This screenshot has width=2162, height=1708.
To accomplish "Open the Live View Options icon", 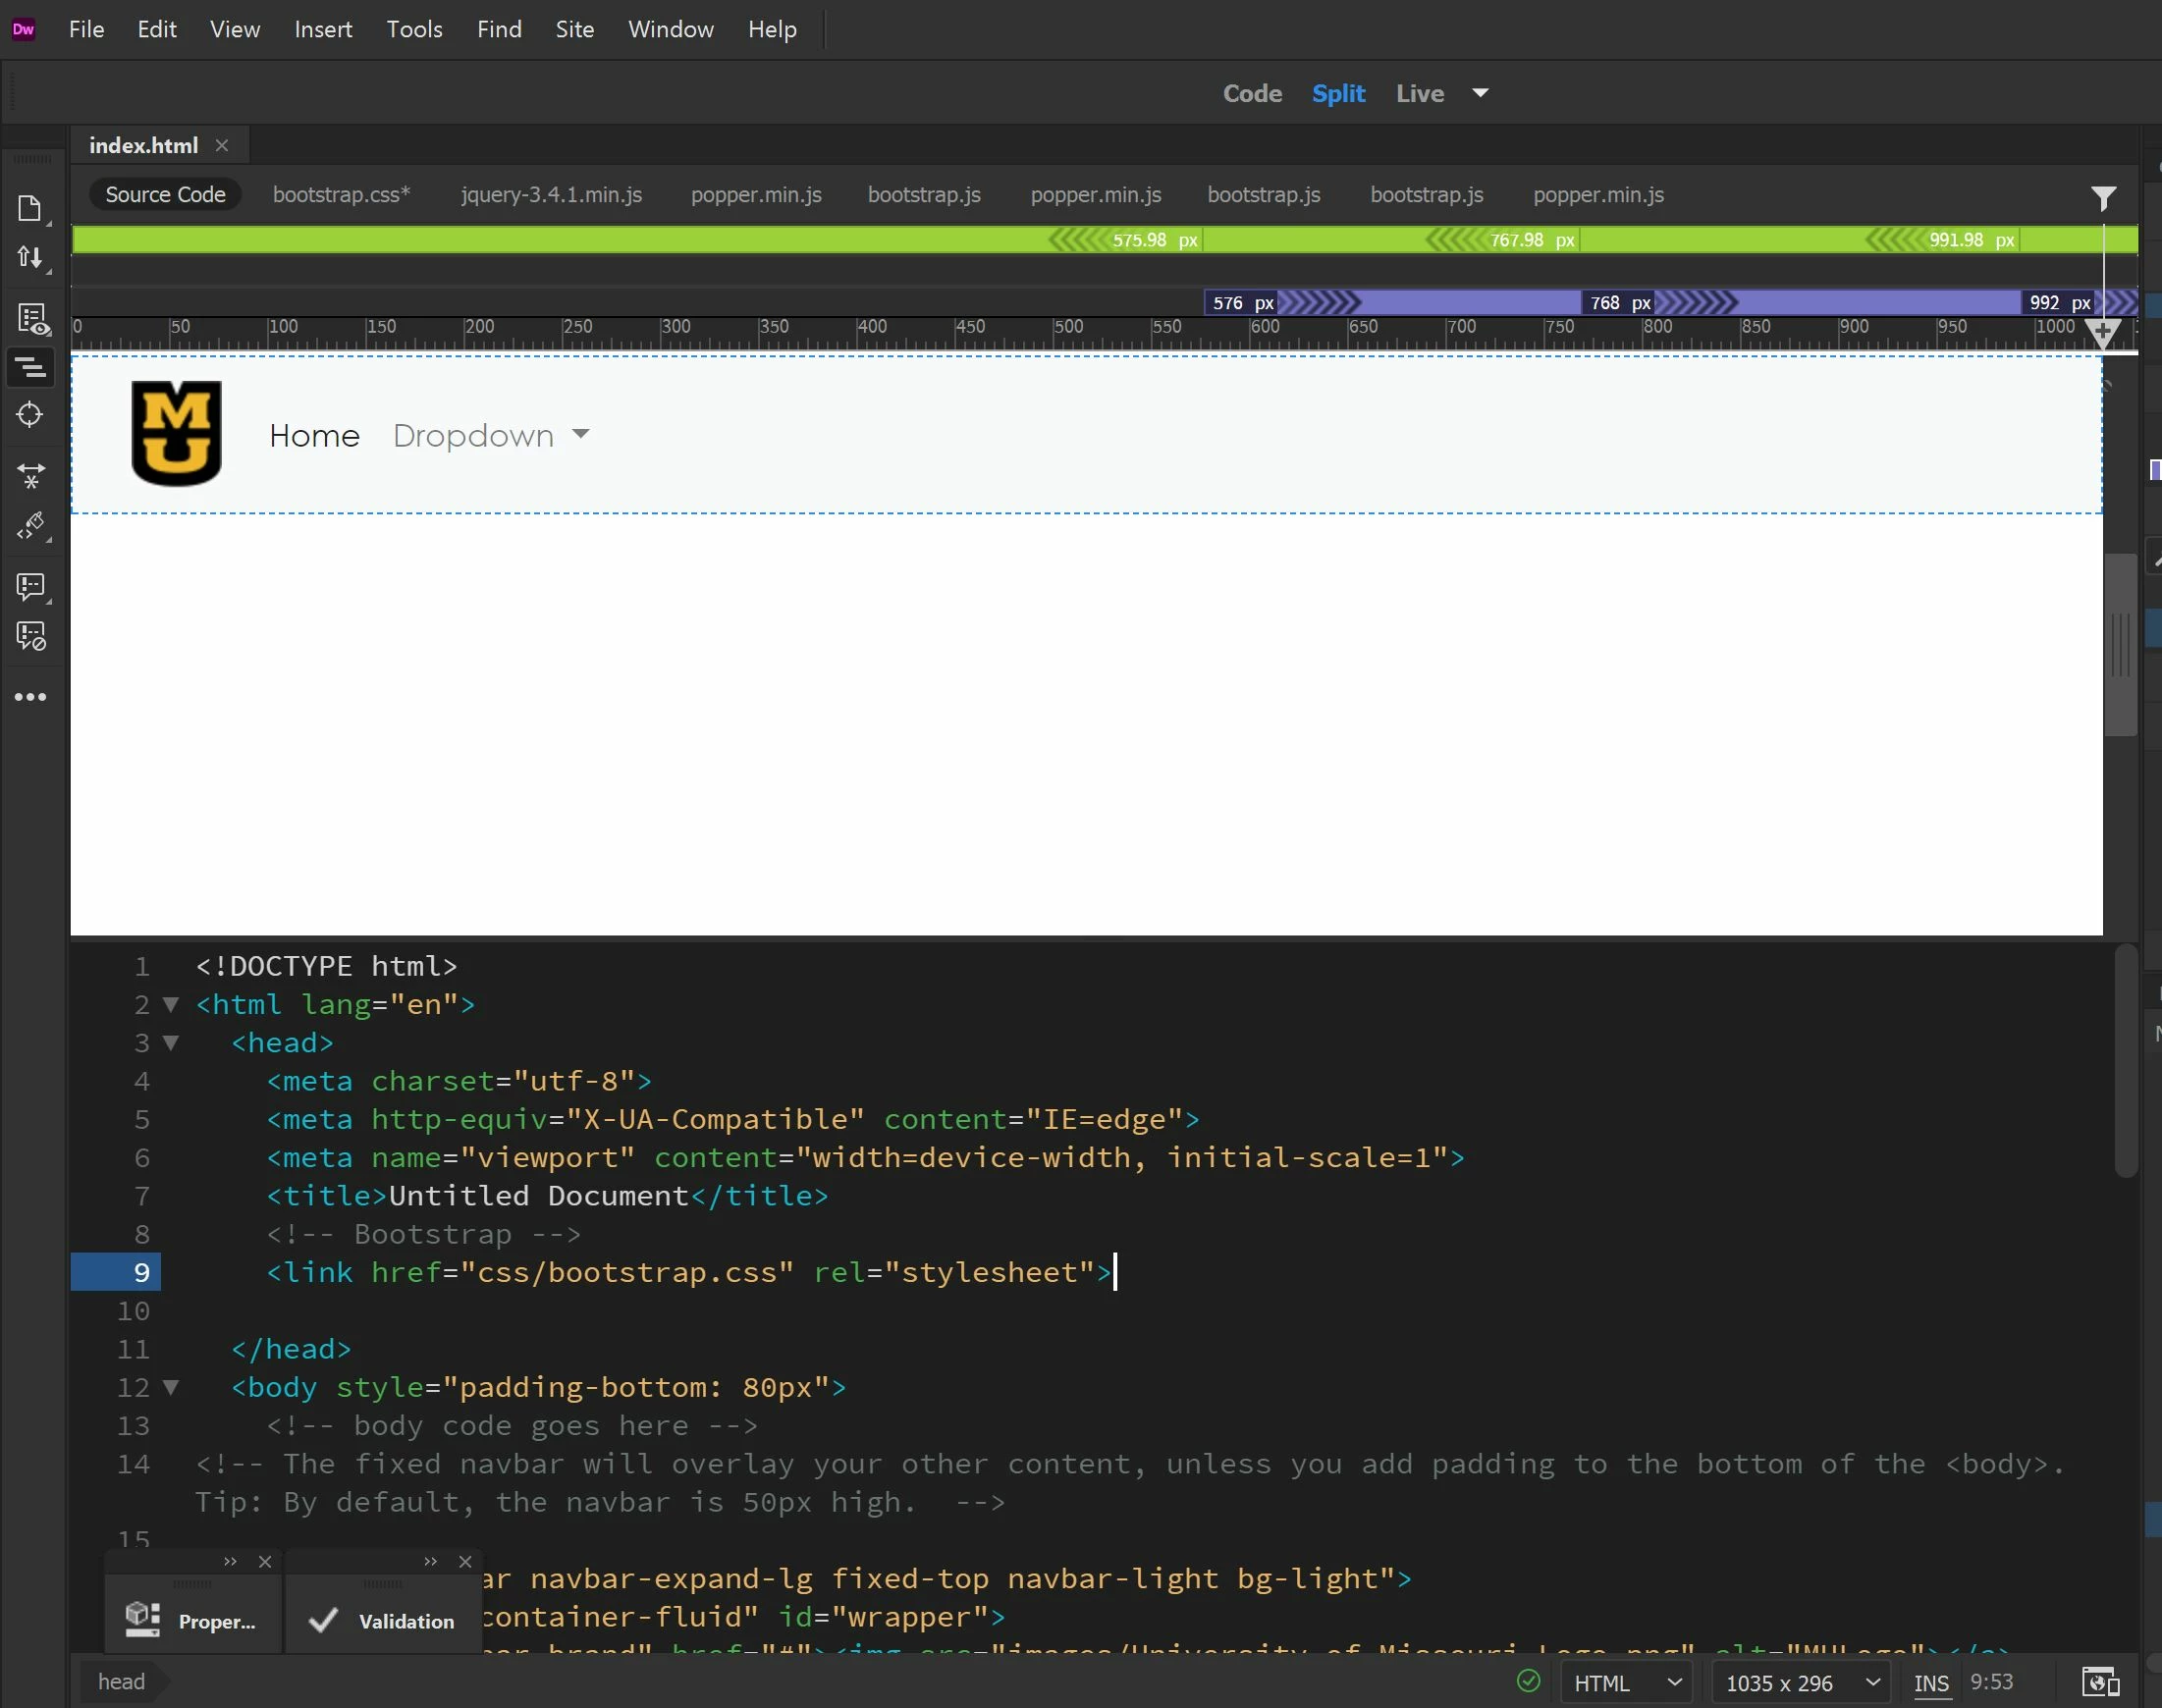I will pyautogui.click(x=32, y=319).
